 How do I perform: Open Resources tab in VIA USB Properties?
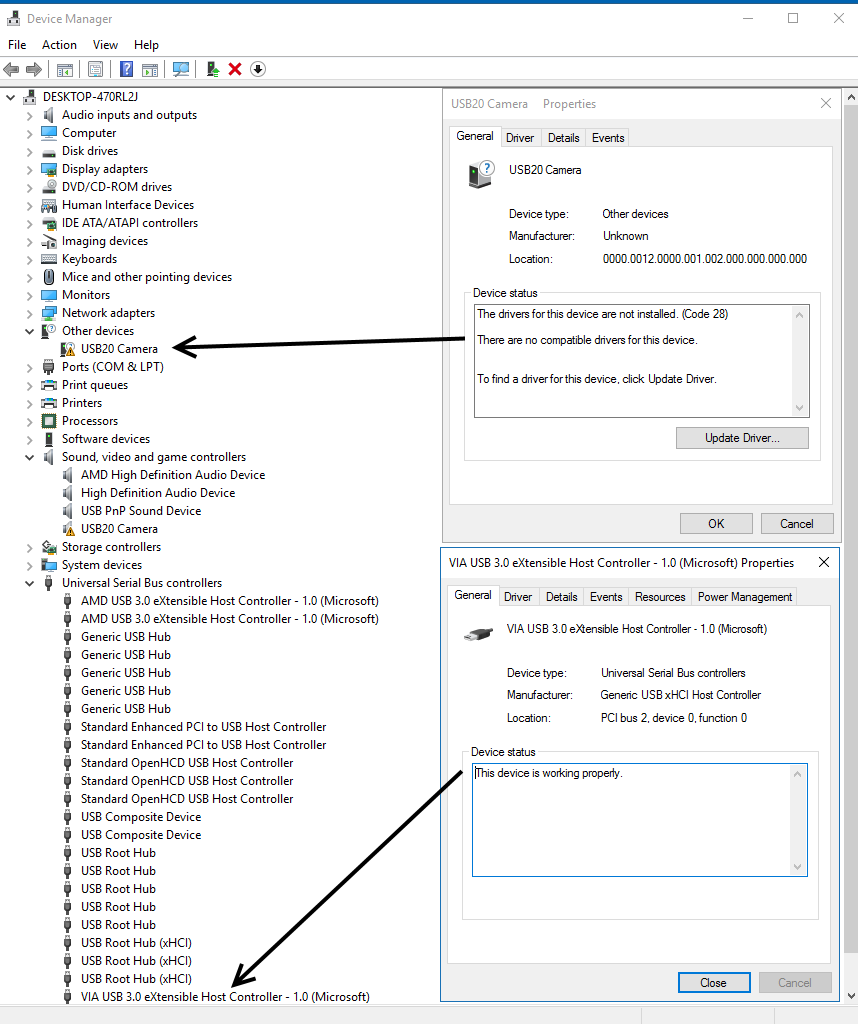tap(660, 597)
